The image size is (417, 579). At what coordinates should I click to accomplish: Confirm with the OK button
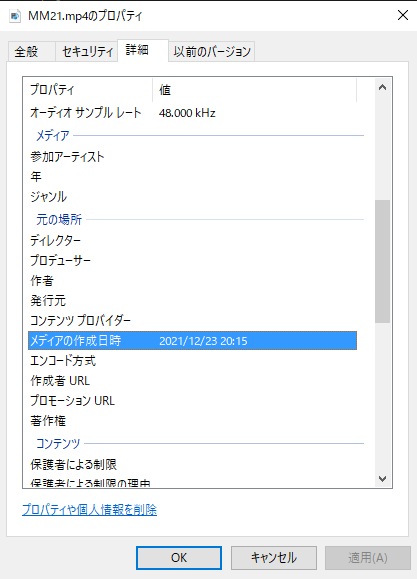pyautogui.click(x=179, y=558)
